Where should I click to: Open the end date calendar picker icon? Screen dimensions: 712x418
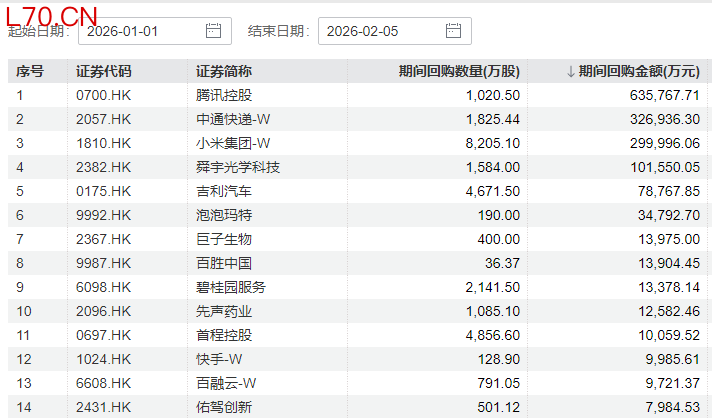tap(453, 31)
